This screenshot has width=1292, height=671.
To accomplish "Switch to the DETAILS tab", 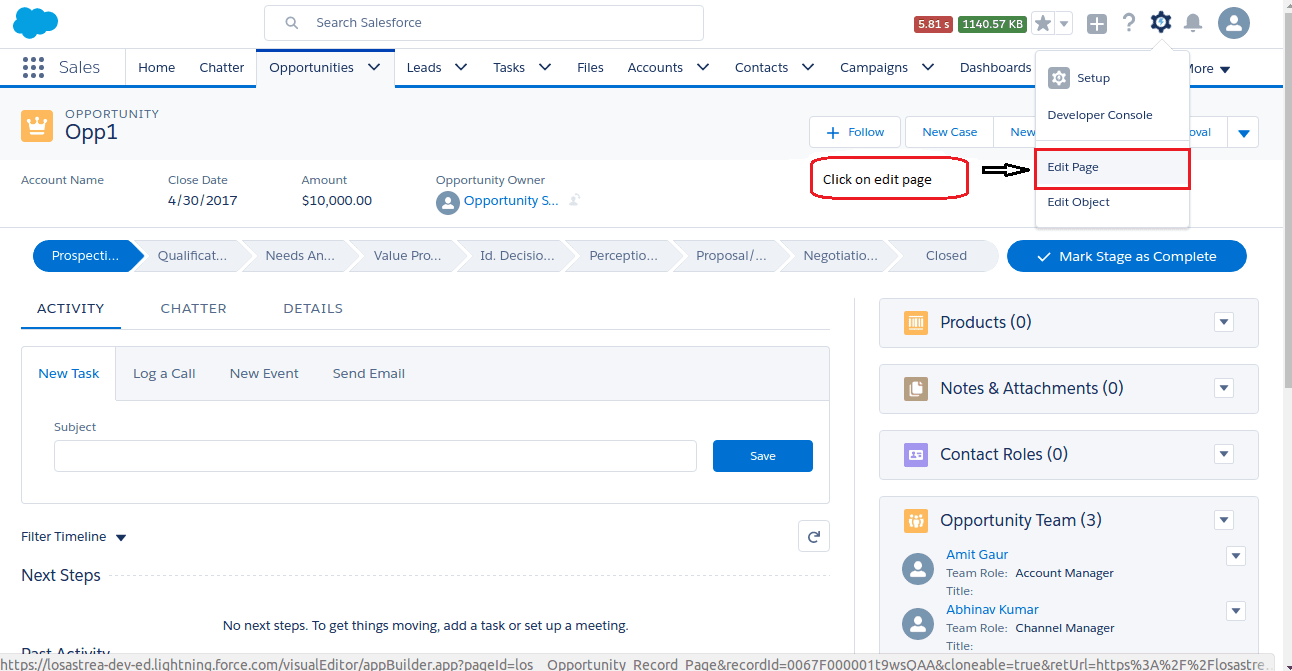I will [x=313, y=308].
